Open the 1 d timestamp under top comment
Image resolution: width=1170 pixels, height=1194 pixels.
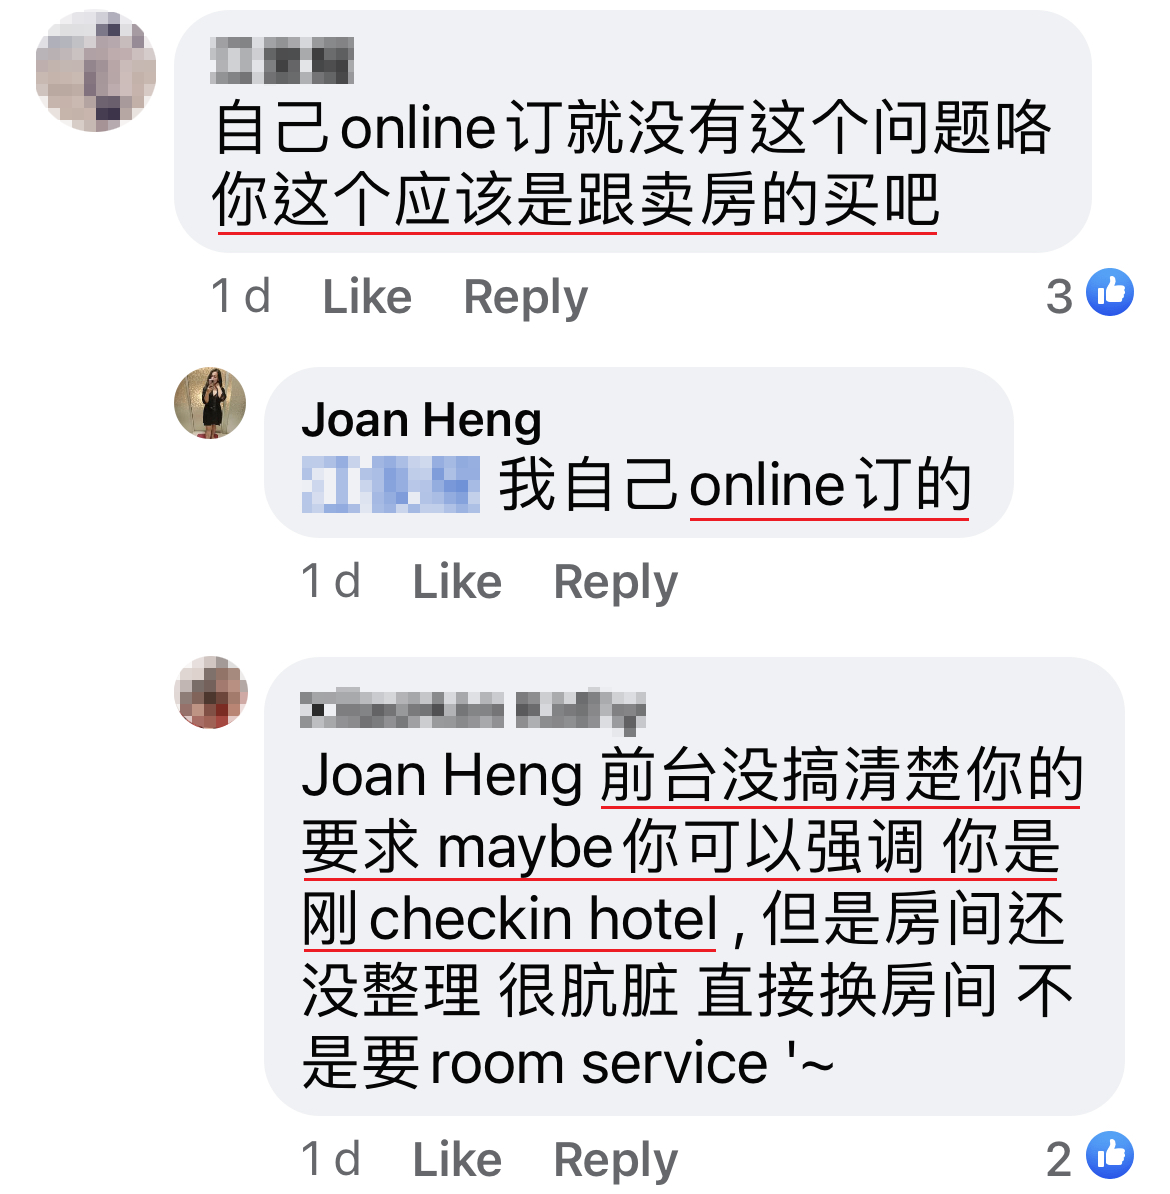click(x=241, y=295)
